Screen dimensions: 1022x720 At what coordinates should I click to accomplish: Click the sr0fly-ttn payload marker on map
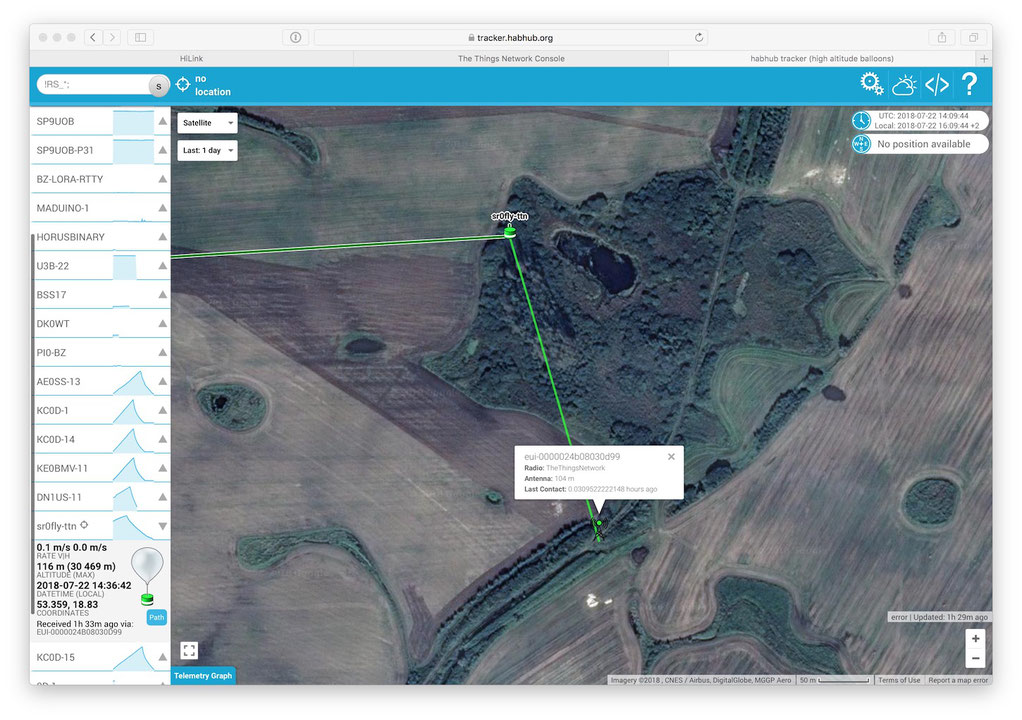point(510,231)
